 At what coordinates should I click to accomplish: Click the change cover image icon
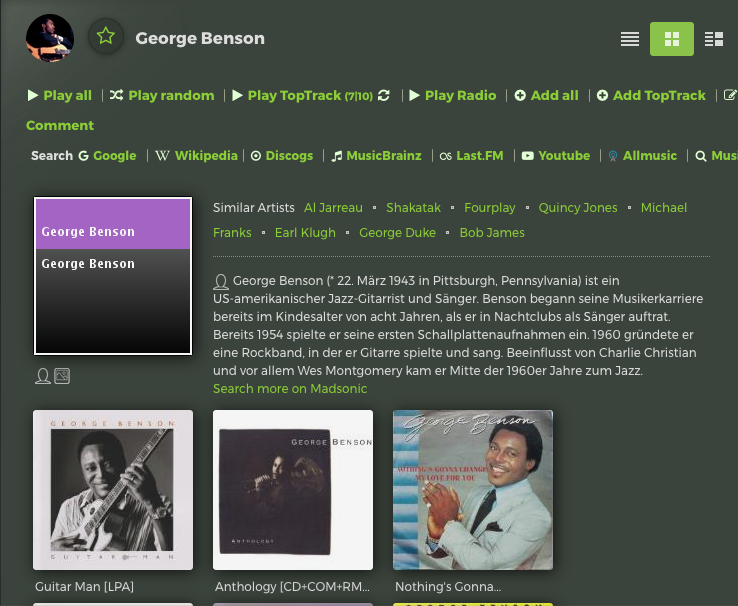tap(62, 375)
